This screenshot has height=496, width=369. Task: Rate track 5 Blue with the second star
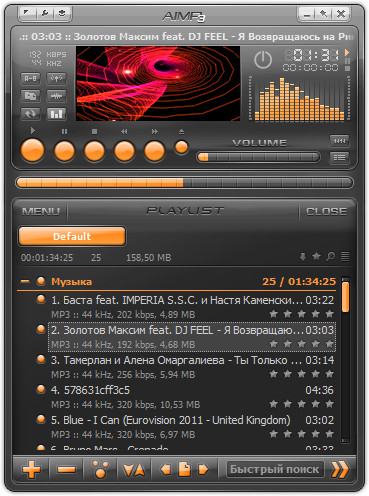[287, 434]
